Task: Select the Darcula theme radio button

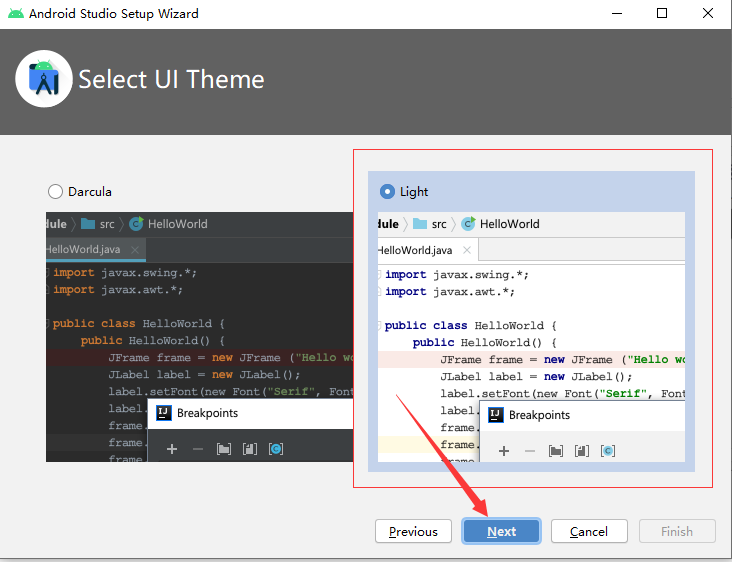Action: click(x=55, y=191)
